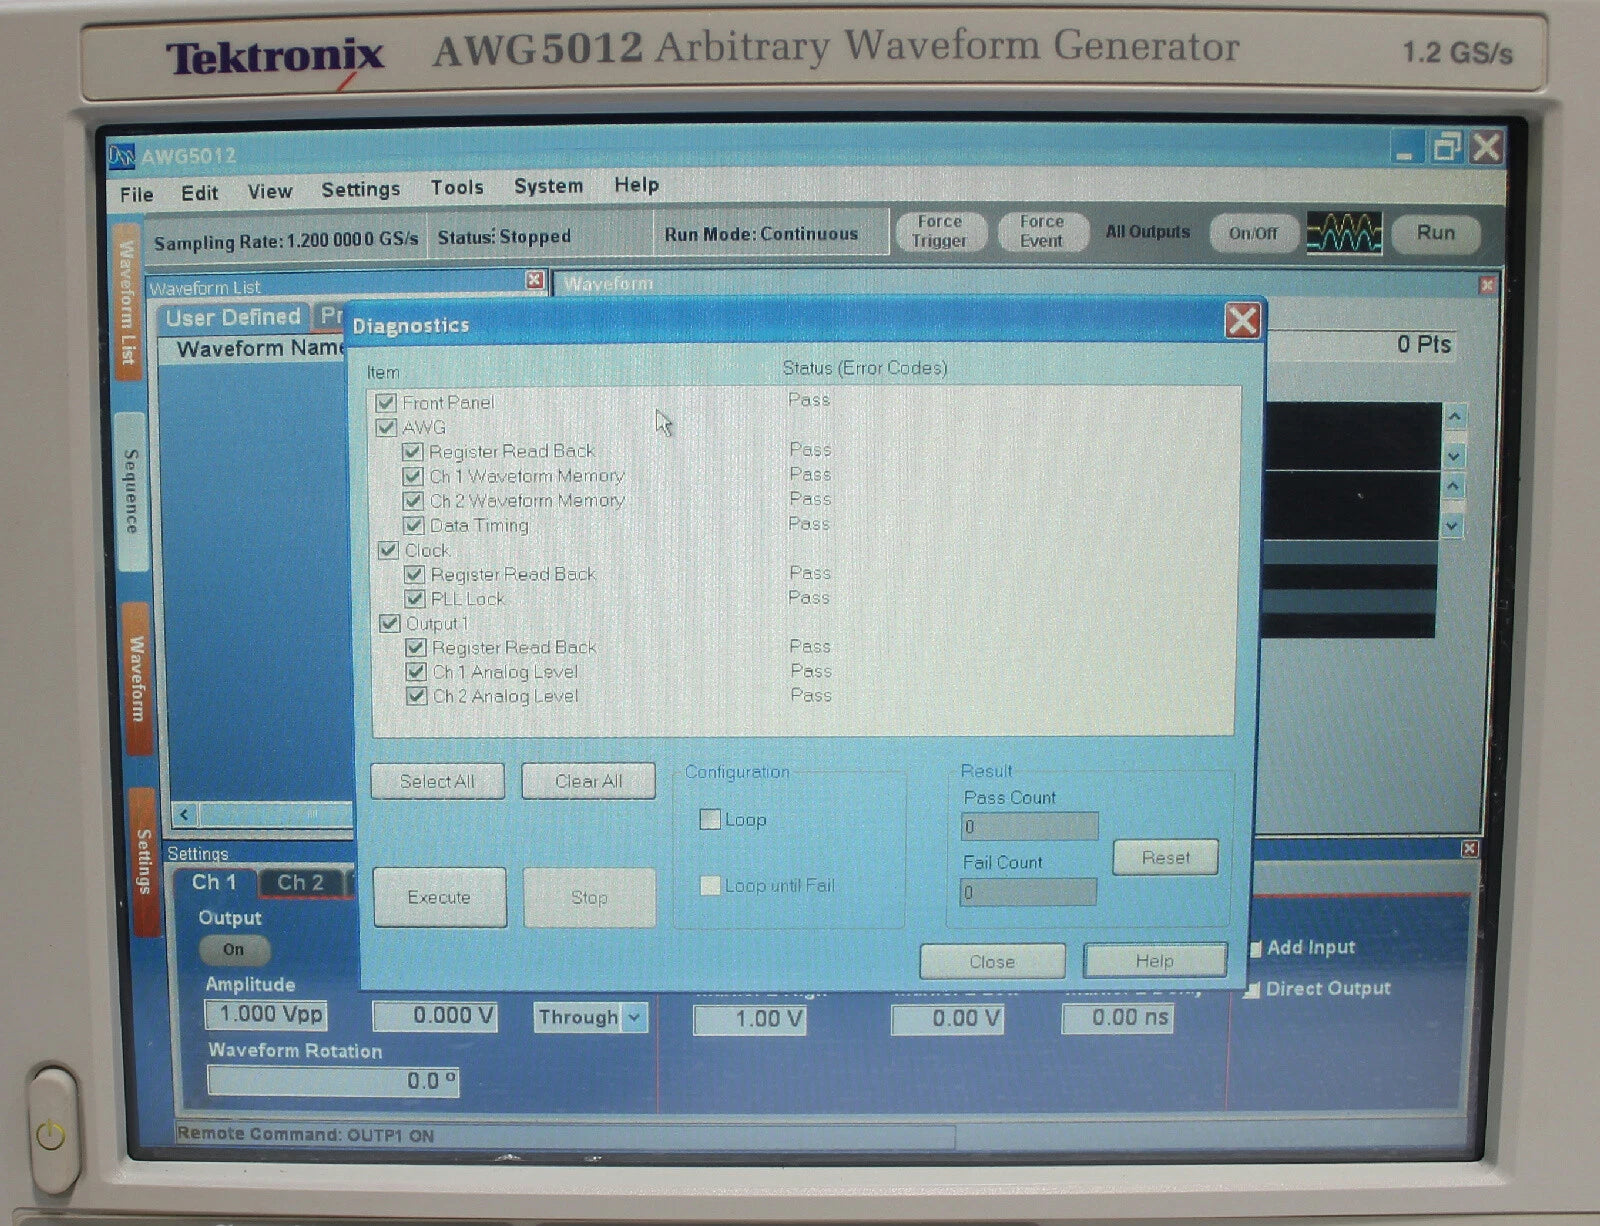Toggle the Clock group checkbox
The image size is (1600, 1226).
pos(388,550)
